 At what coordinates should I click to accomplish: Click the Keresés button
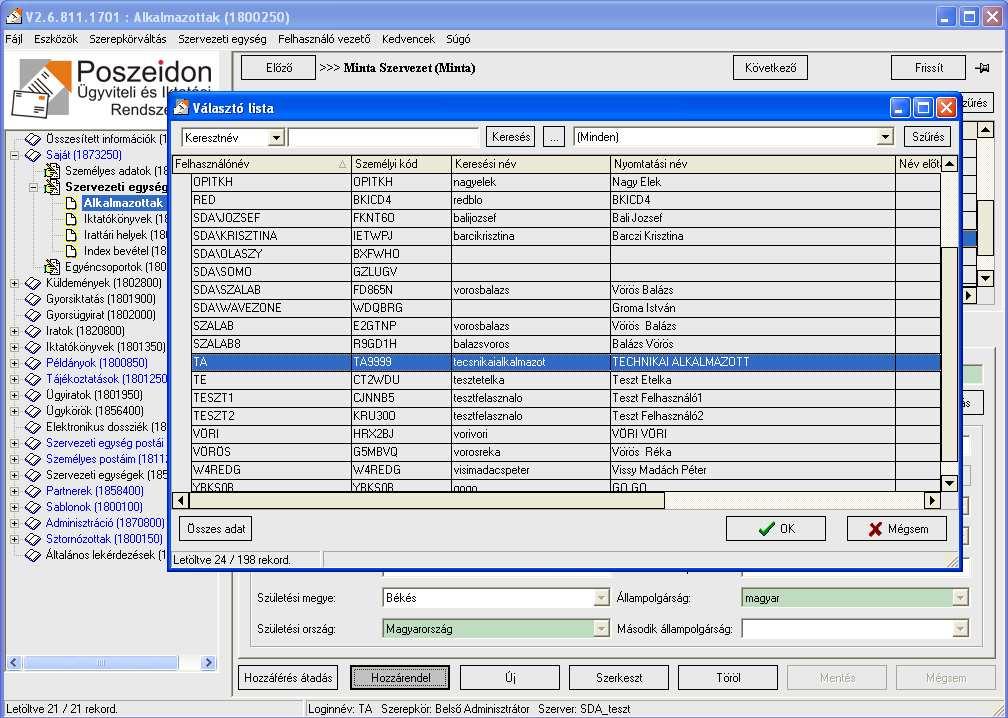(511, 137)
